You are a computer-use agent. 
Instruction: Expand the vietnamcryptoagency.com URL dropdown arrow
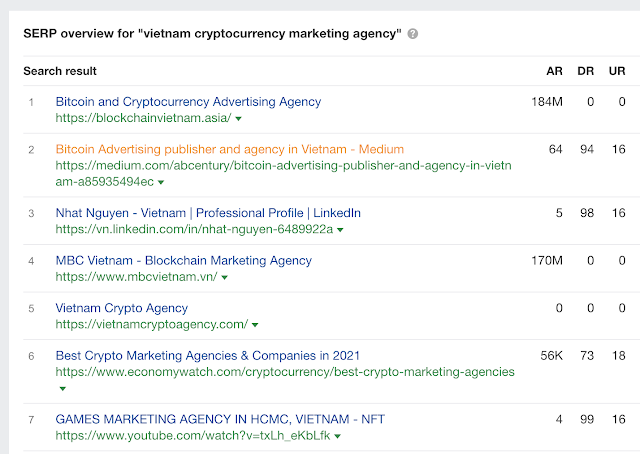pos(255,325)
